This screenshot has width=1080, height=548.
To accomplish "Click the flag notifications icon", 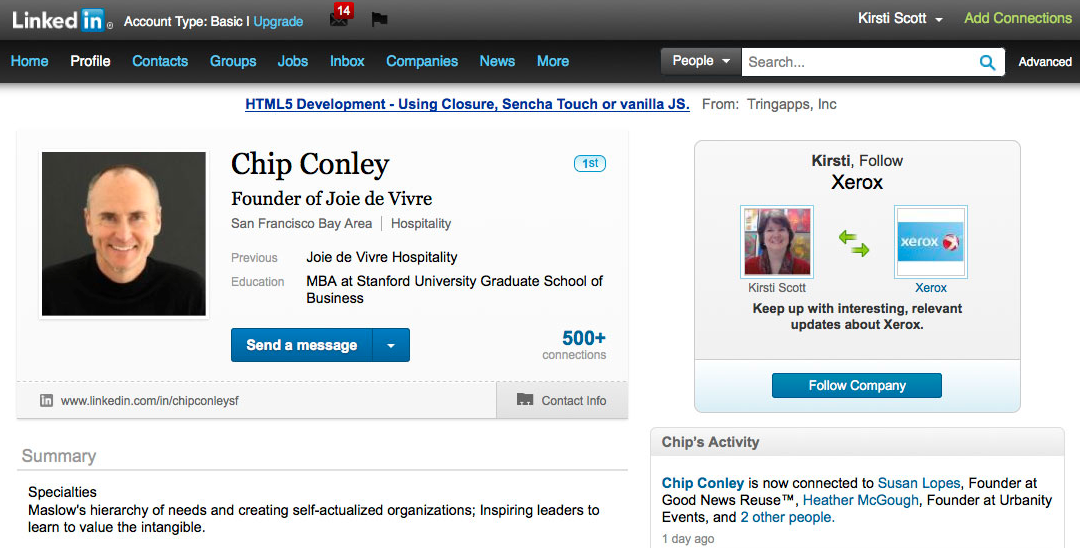I will coord(379,19).
